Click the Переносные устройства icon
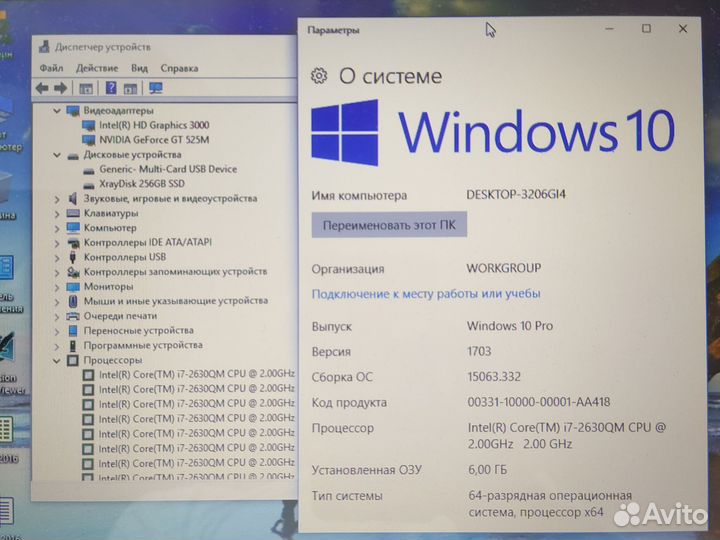 73,331
